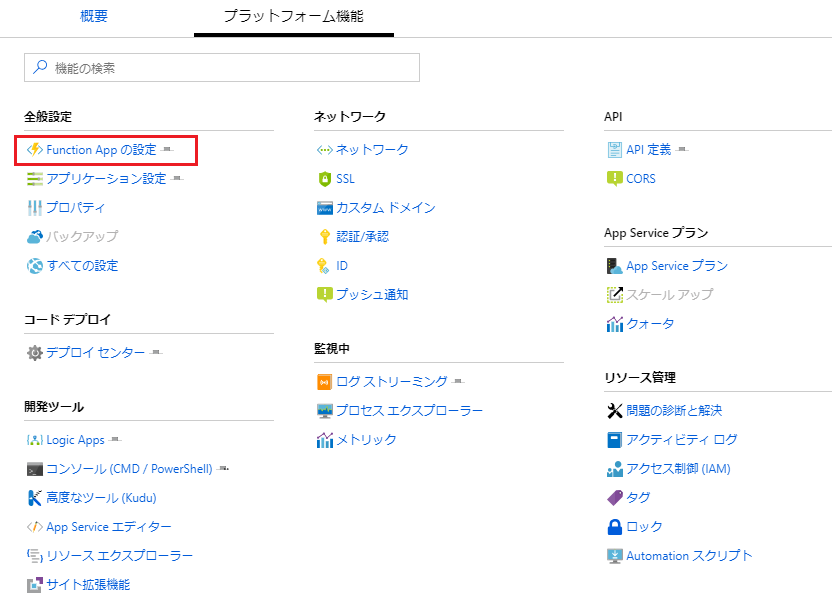Open アクセス制御 (IAM) link
832x602 pixels.
[x=679, y=469]
